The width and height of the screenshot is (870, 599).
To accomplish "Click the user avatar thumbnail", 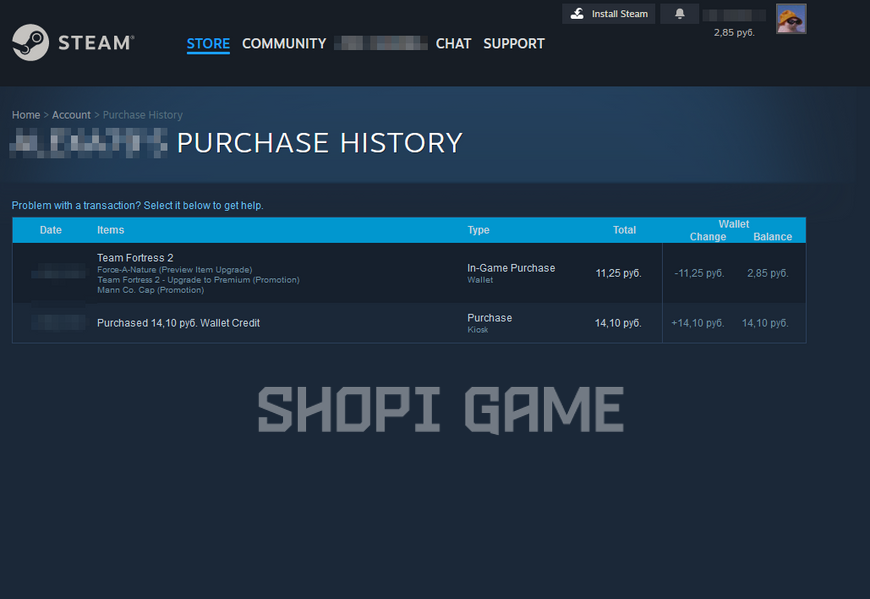I will point(791,19).
